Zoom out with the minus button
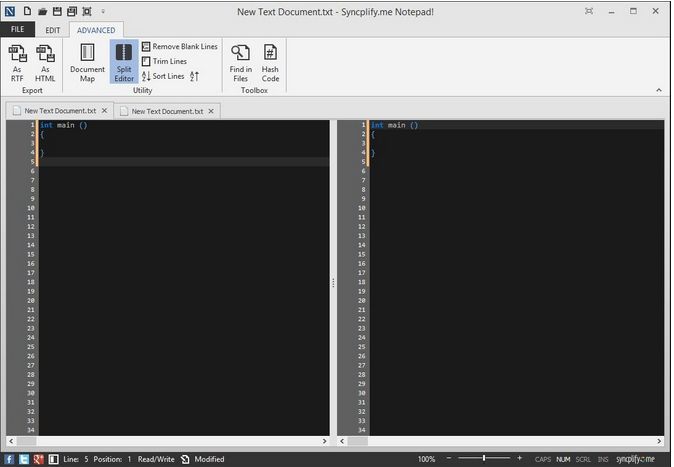The image size is (674, 467). pos(449,458)
